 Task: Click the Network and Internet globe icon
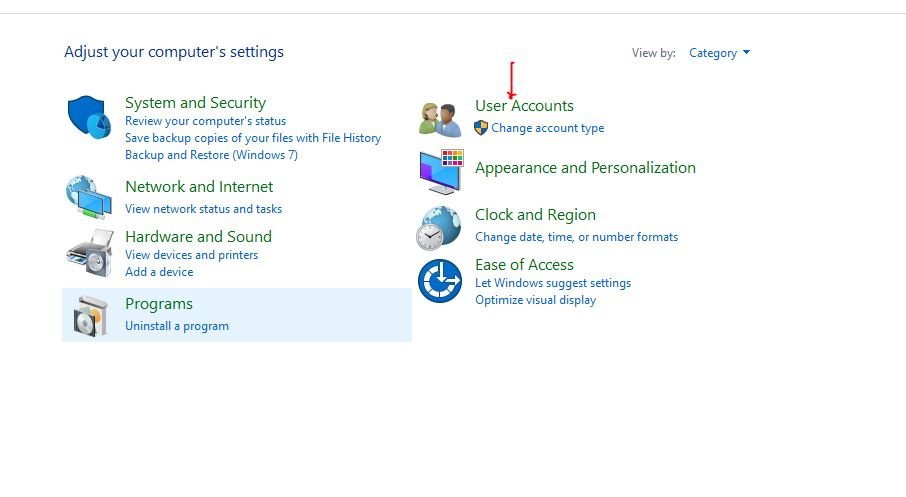[x=89, y=197]
